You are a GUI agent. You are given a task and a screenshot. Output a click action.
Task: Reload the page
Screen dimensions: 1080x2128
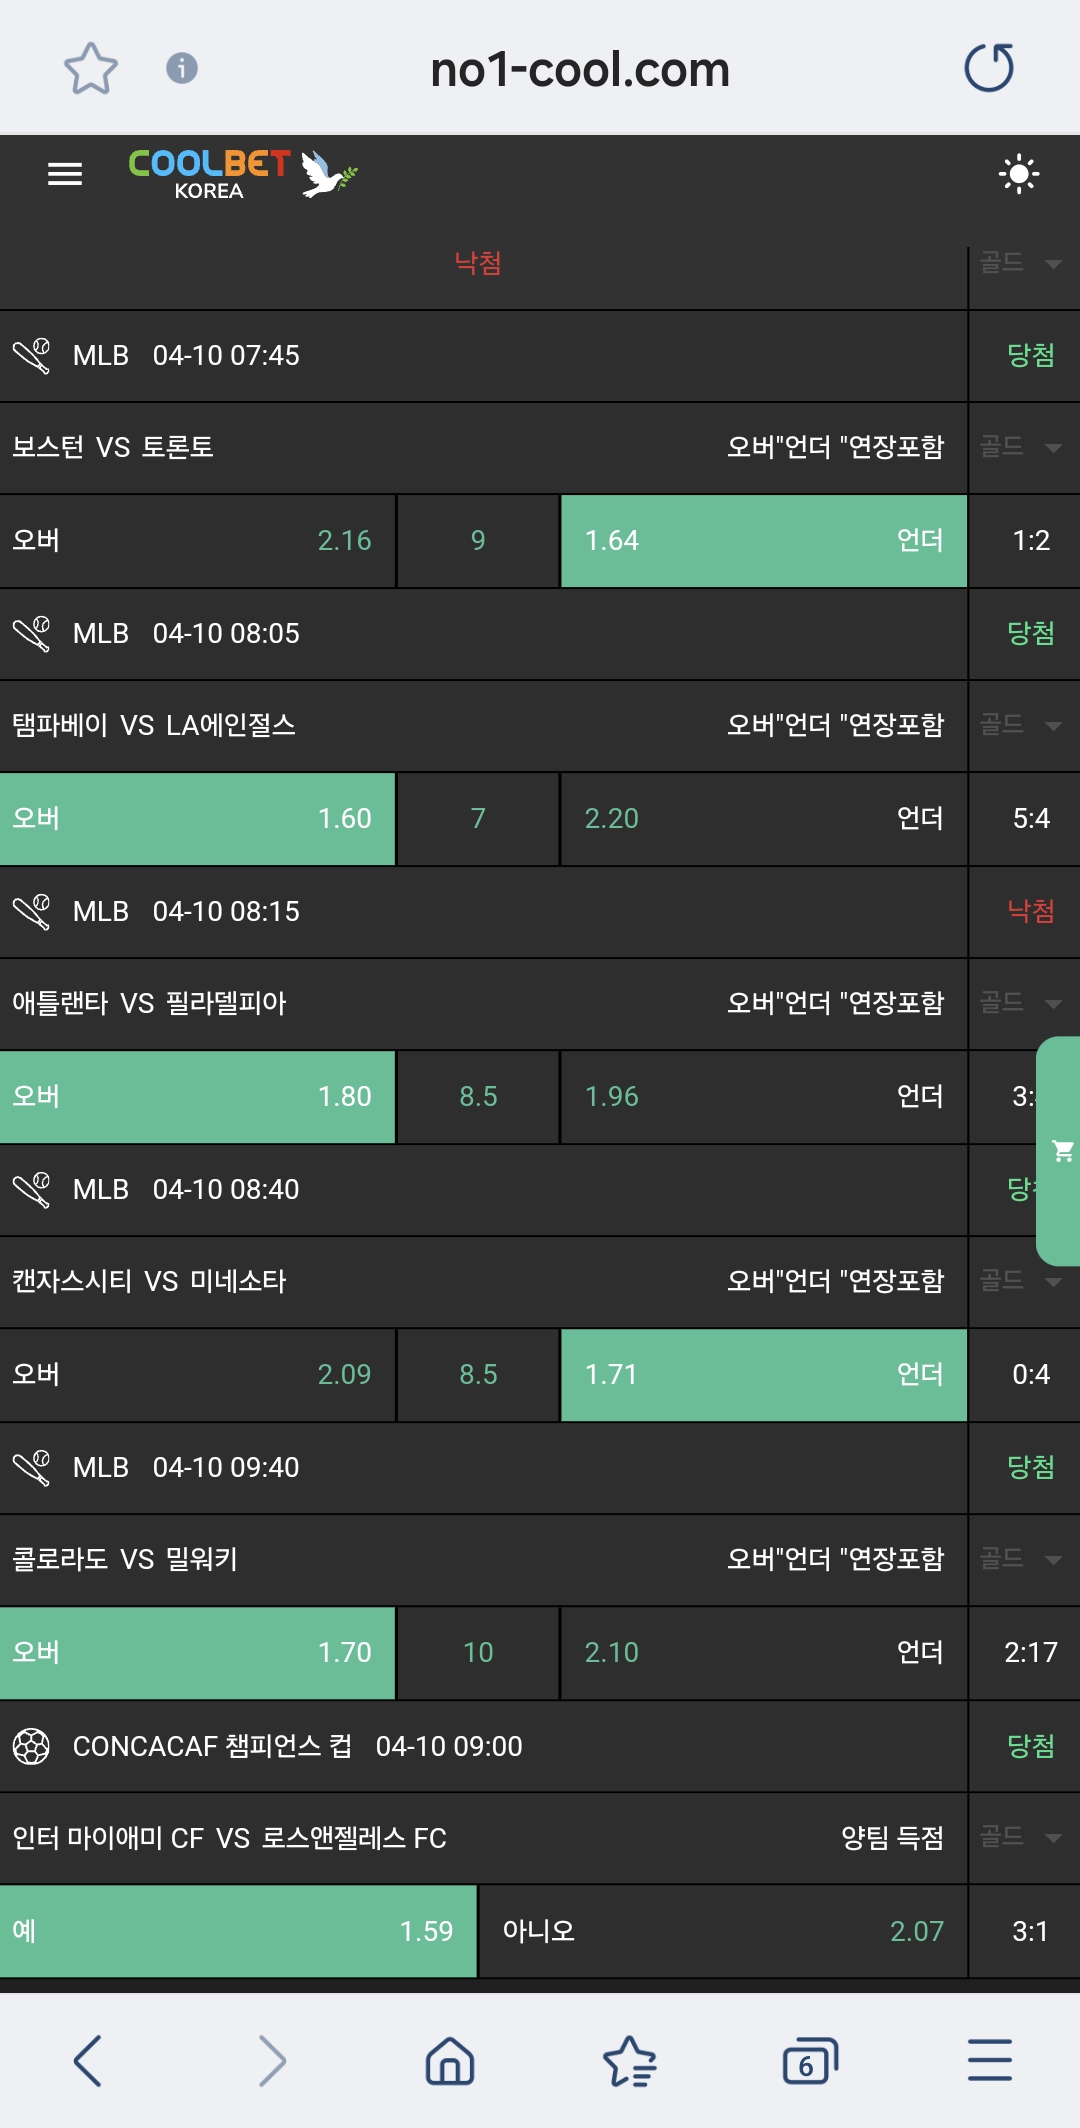[989, 69]
